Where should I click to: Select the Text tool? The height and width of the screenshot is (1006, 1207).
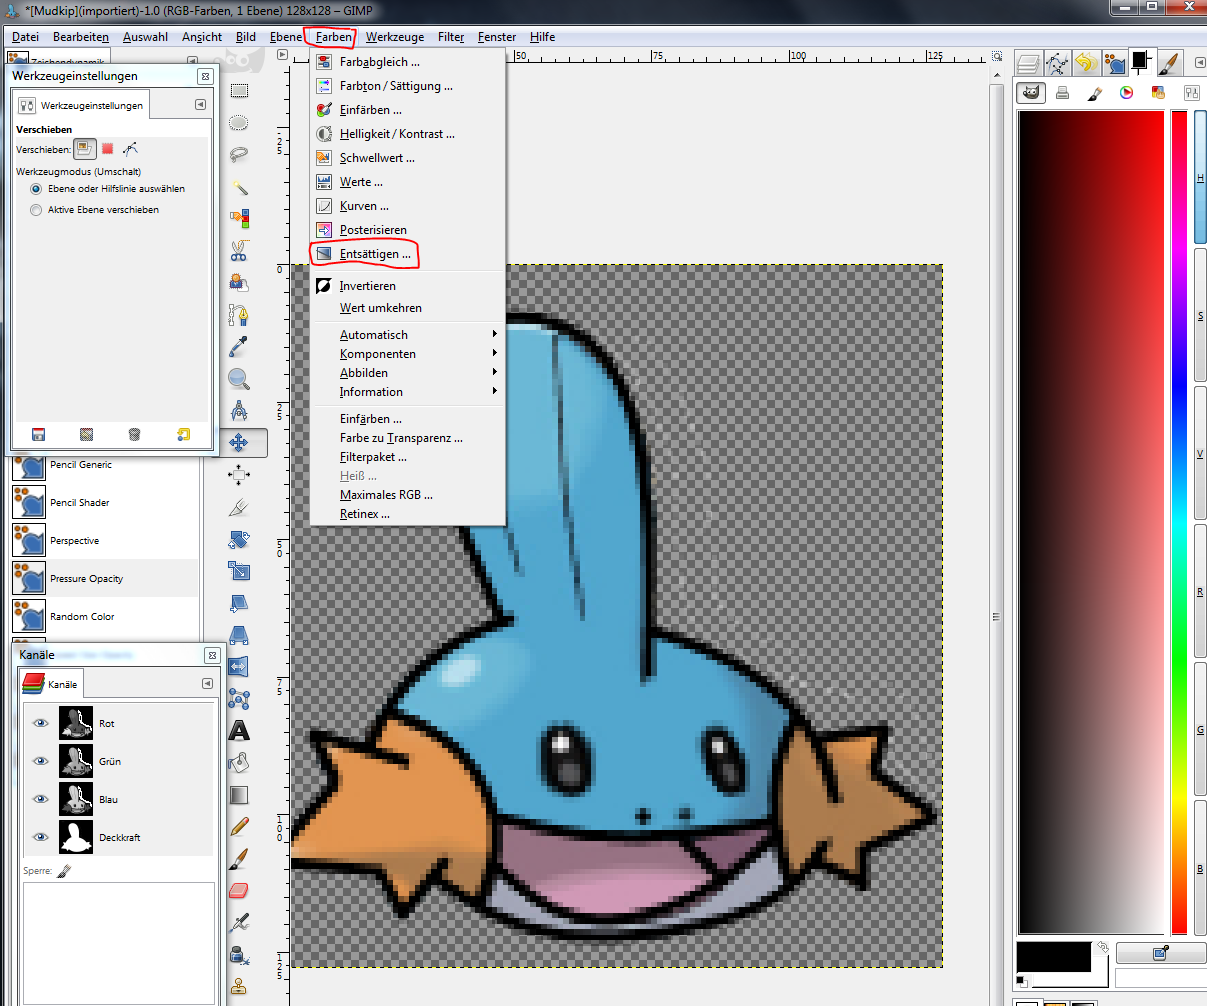pos(239,731)
